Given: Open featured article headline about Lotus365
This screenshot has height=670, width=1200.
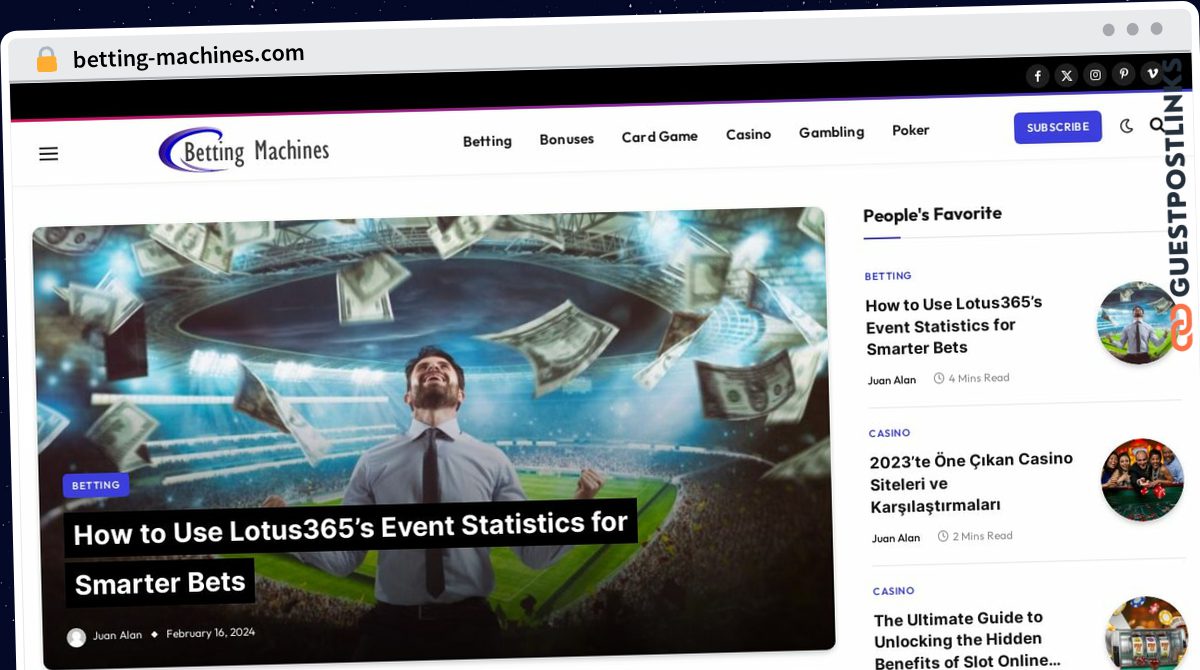Looking at the screenshot, I should click(350, 553).
